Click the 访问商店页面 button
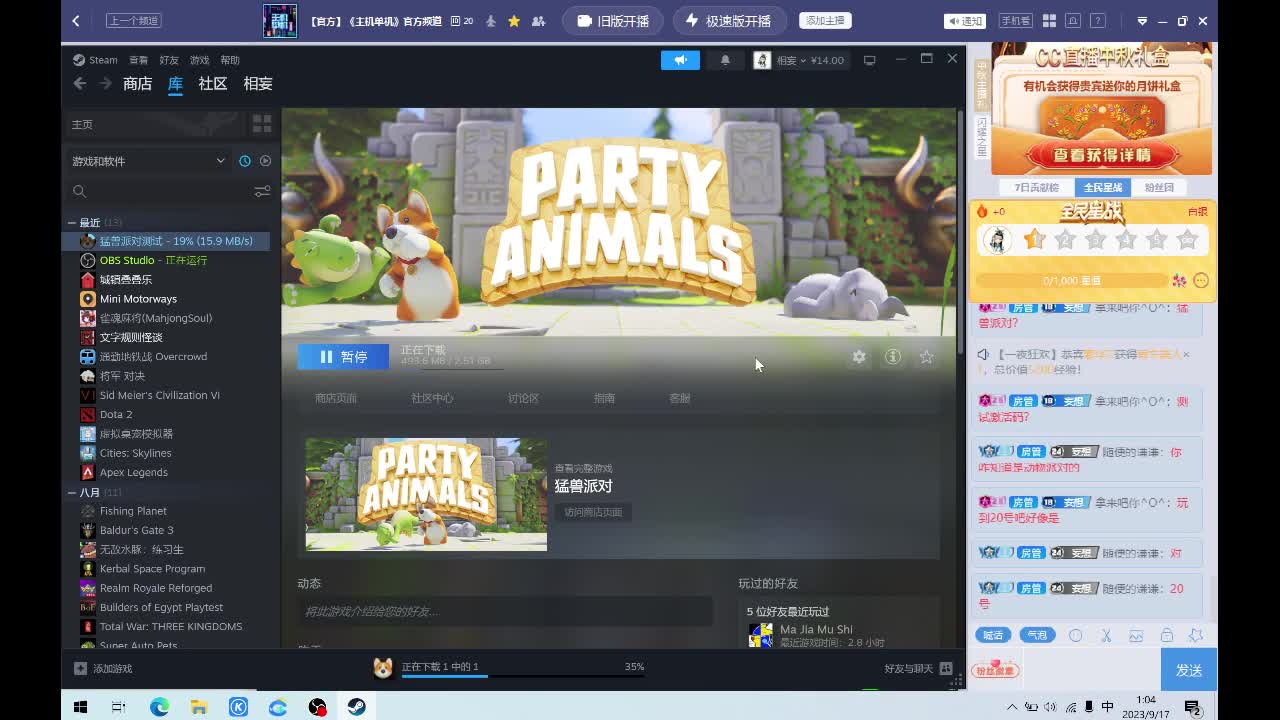Image resolution: width=1280 pixels, height=720 pixels. 593,512
